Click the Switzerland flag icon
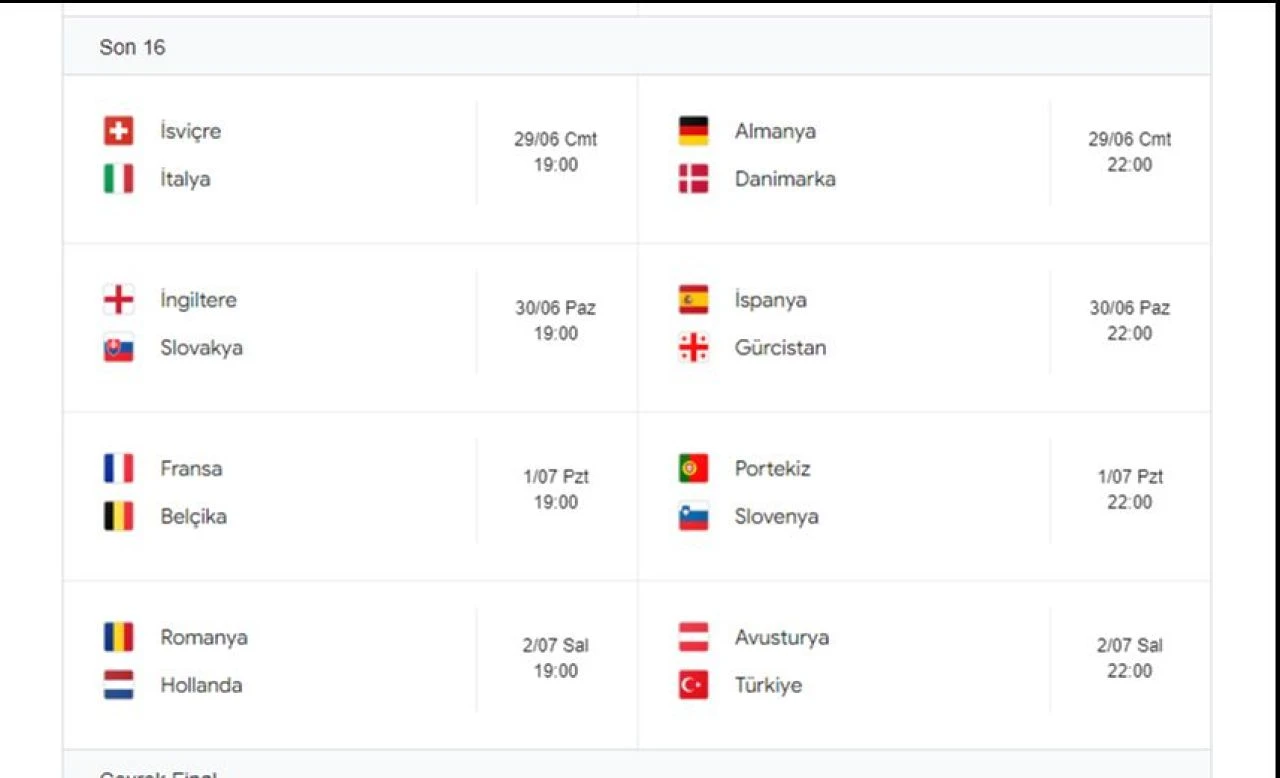 [118, 131]
